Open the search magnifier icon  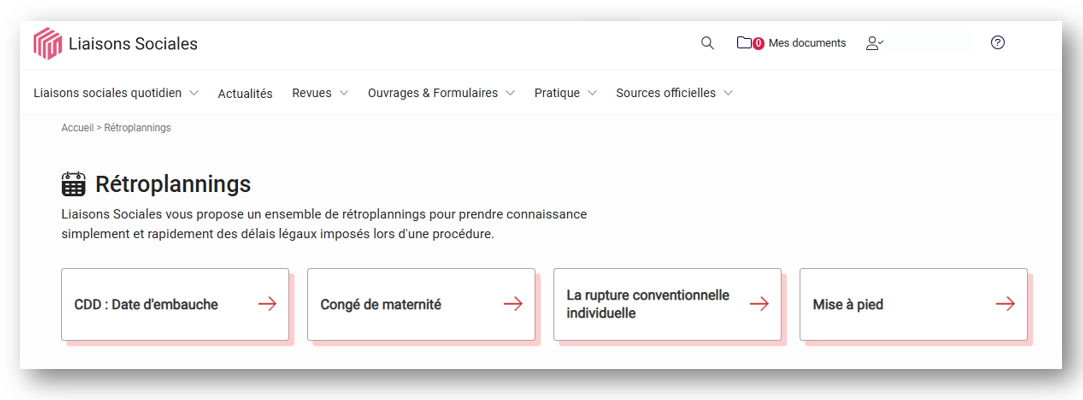click(x=707, y=43)
